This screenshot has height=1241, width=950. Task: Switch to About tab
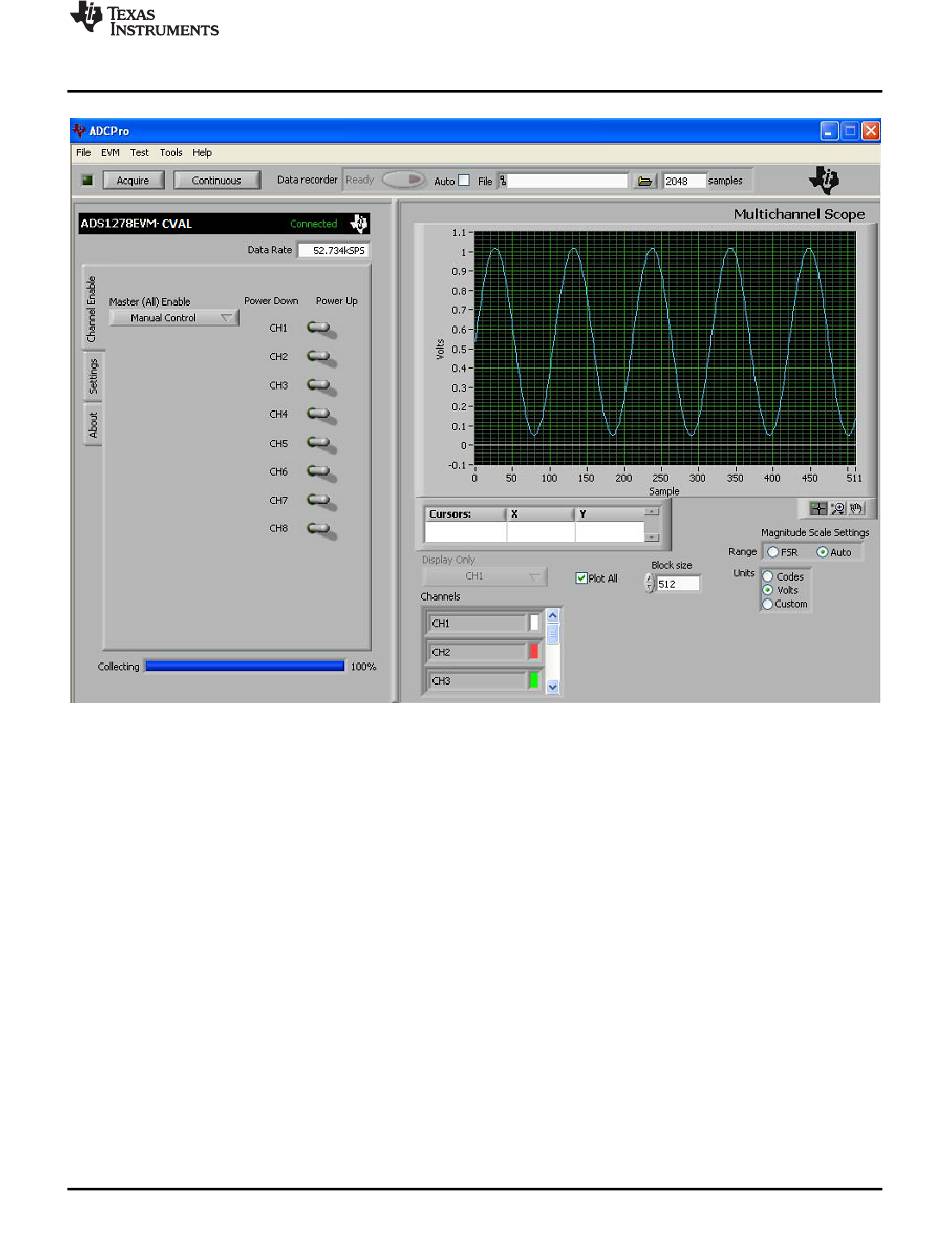[92, 425]
